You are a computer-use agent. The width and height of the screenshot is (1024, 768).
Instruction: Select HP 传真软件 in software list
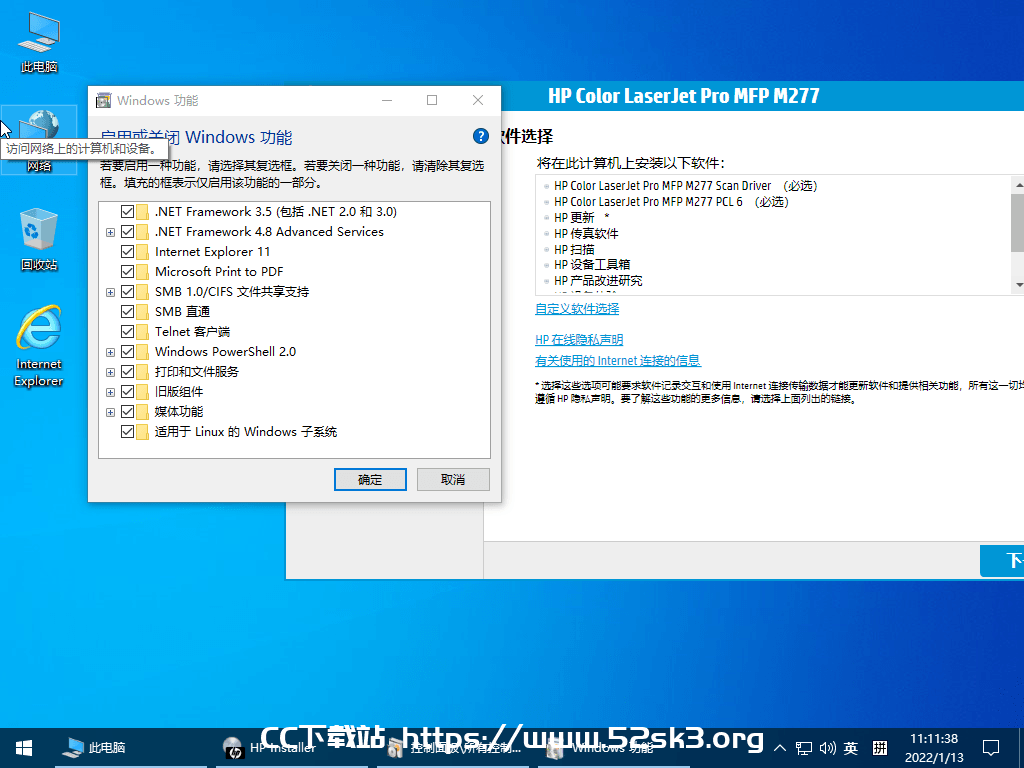click(x=586, y=233)
